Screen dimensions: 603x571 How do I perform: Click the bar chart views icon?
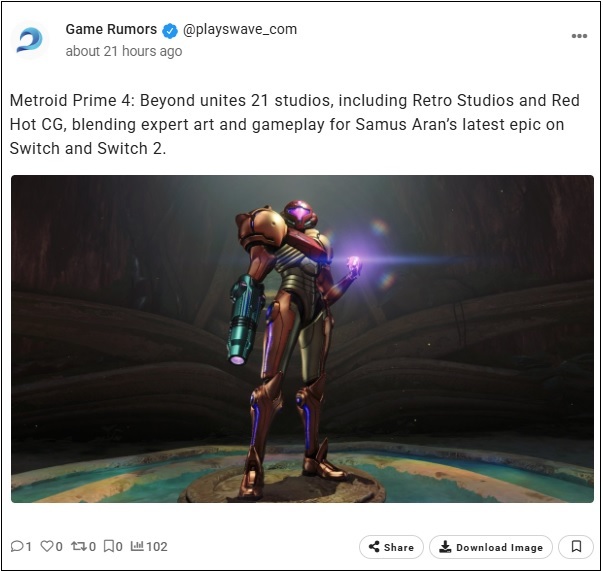point(137,546)
